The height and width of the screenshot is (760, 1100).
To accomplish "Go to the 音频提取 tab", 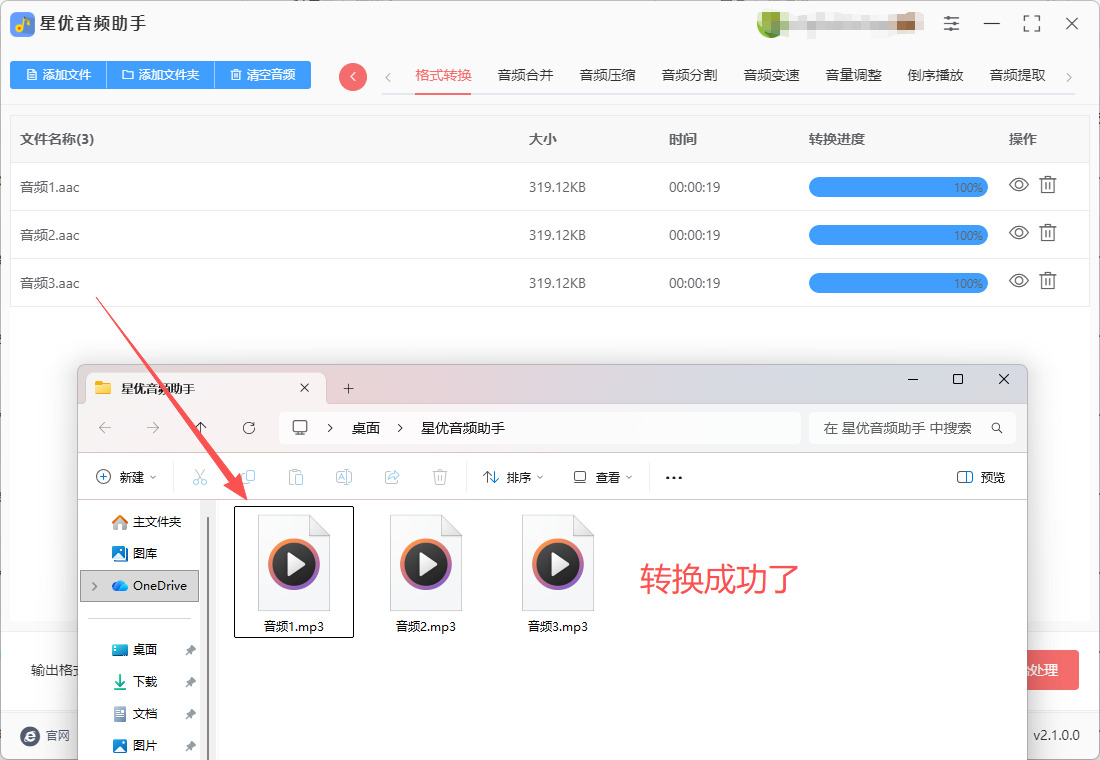I will tap(1017, 75).
